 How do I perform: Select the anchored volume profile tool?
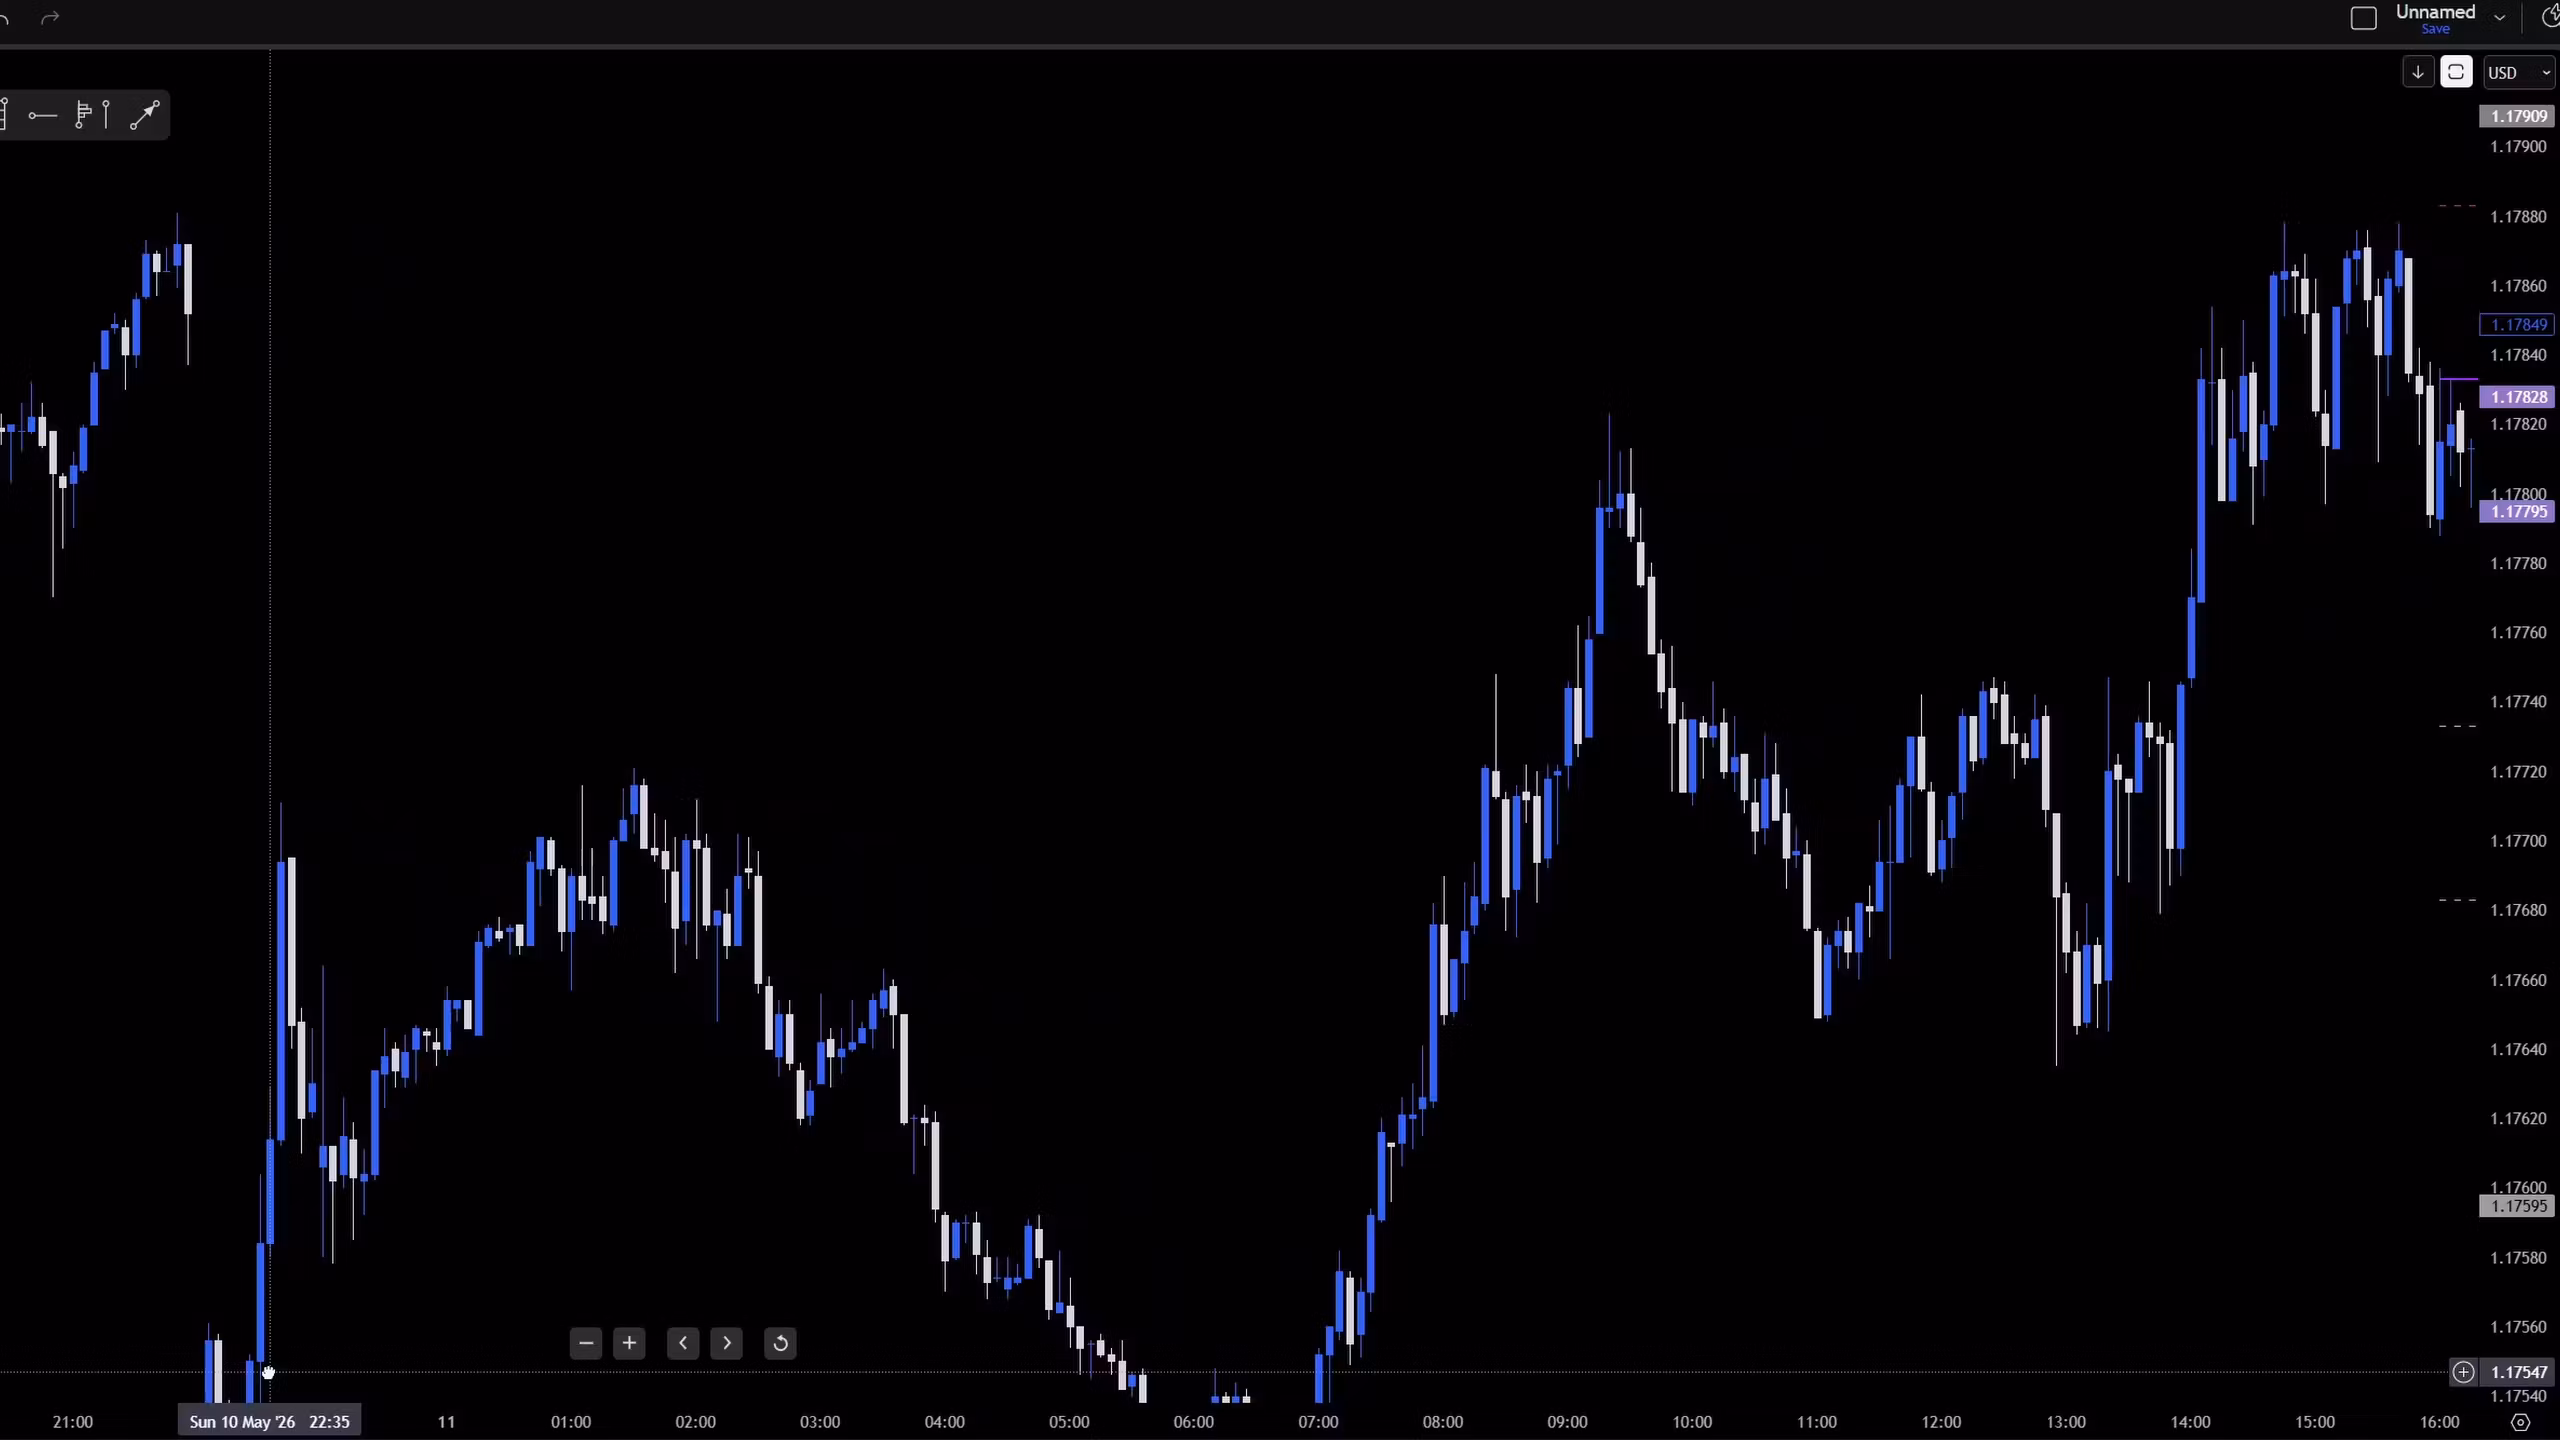click(x=84, y=115)
